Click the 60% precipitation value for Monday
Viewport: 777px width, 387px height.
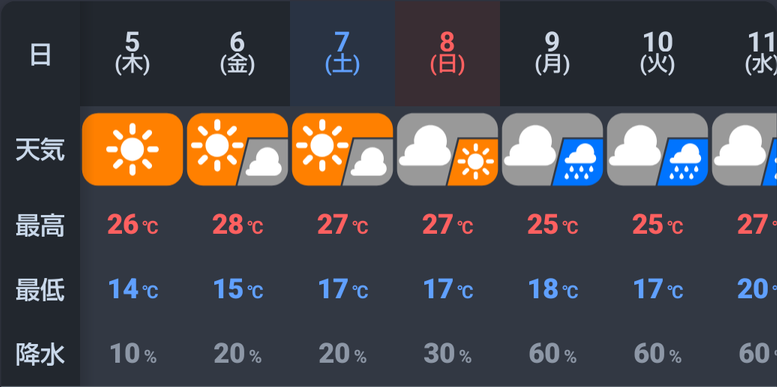click(x=553, y=354)
